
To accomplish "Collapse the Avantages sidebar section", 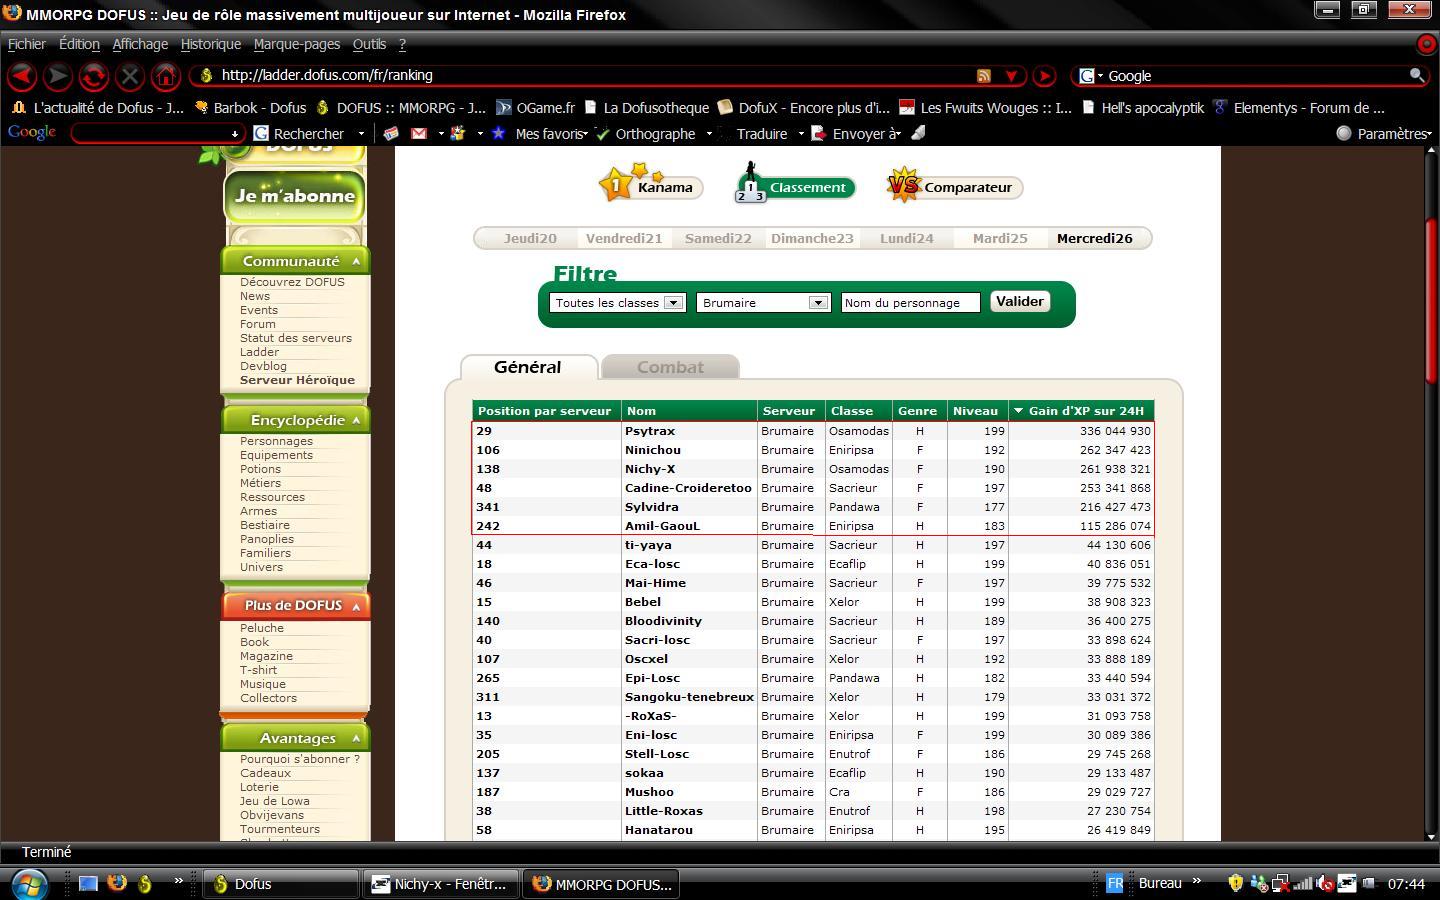I will pyautogui.click(x=356, y=739).
